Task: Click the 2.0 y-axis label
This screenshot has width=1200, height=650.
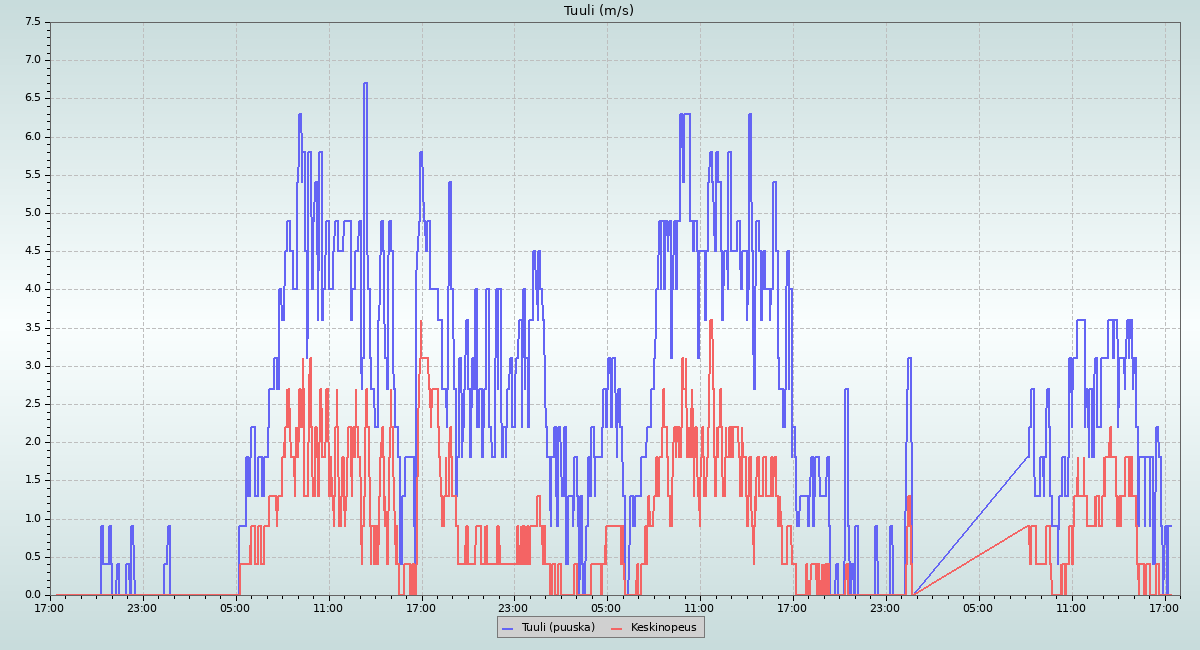Action: 32,442
